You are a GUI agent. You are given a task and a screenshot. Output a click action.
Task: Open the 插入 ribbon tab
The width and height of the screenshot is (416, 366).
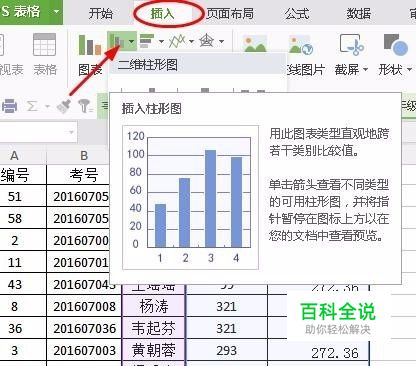tap(162, 13)
